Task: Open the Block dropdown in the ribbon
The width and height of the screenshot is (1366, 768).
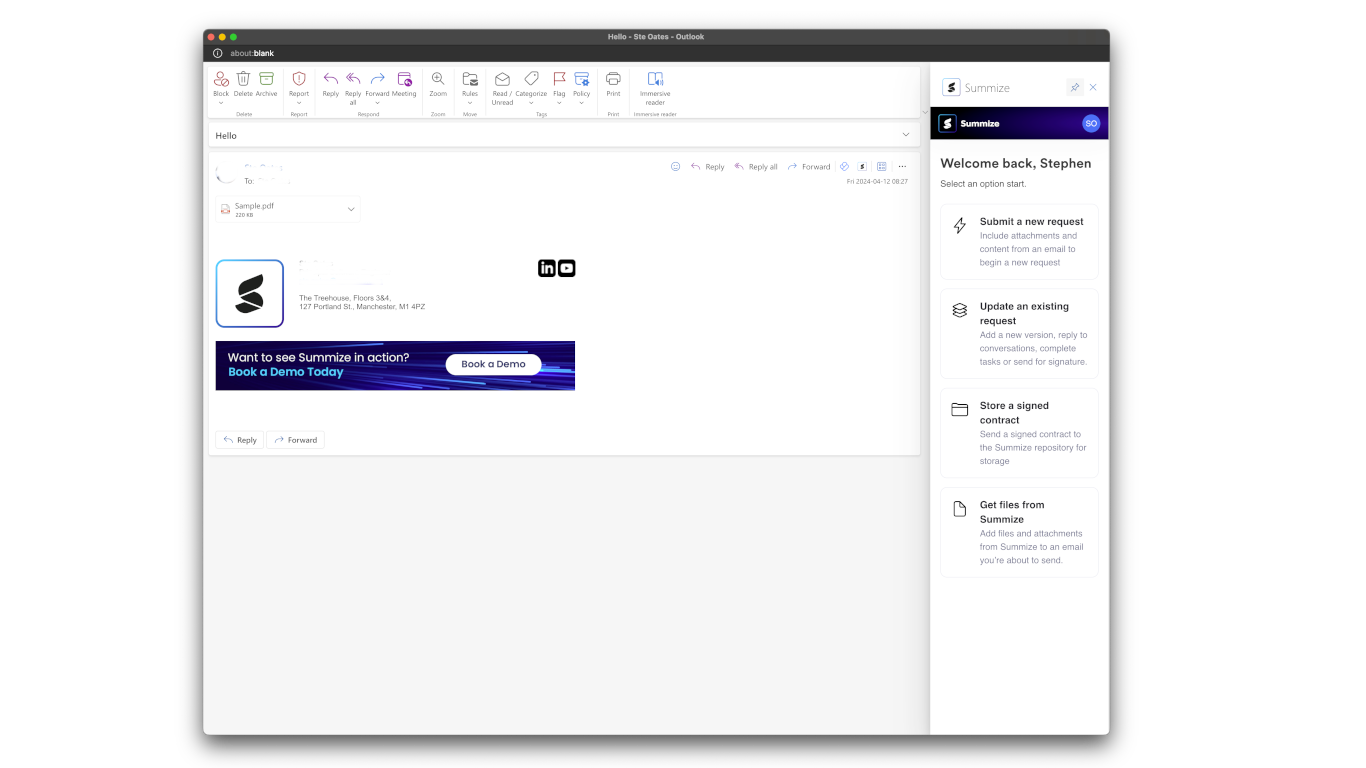Action: (221, 102)
